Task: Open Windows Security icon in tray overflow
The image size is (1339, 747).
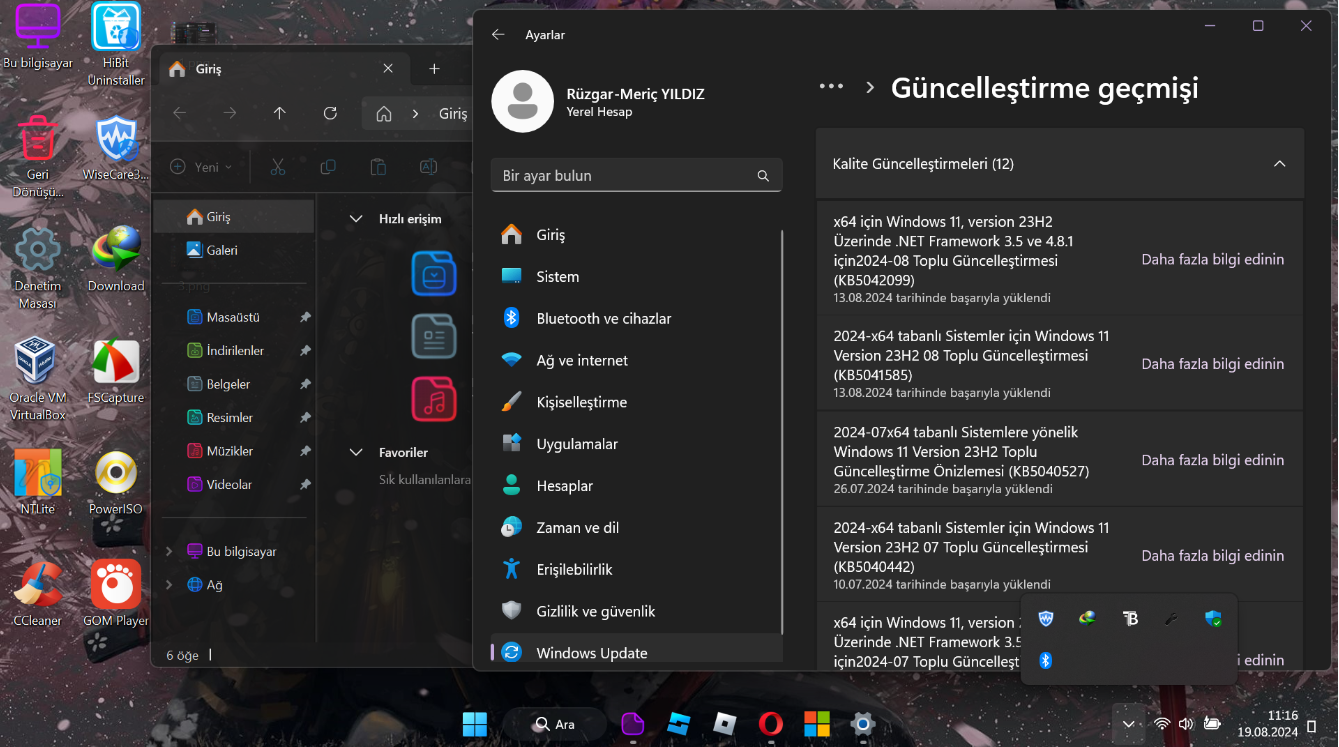Action: point(1214,619)
